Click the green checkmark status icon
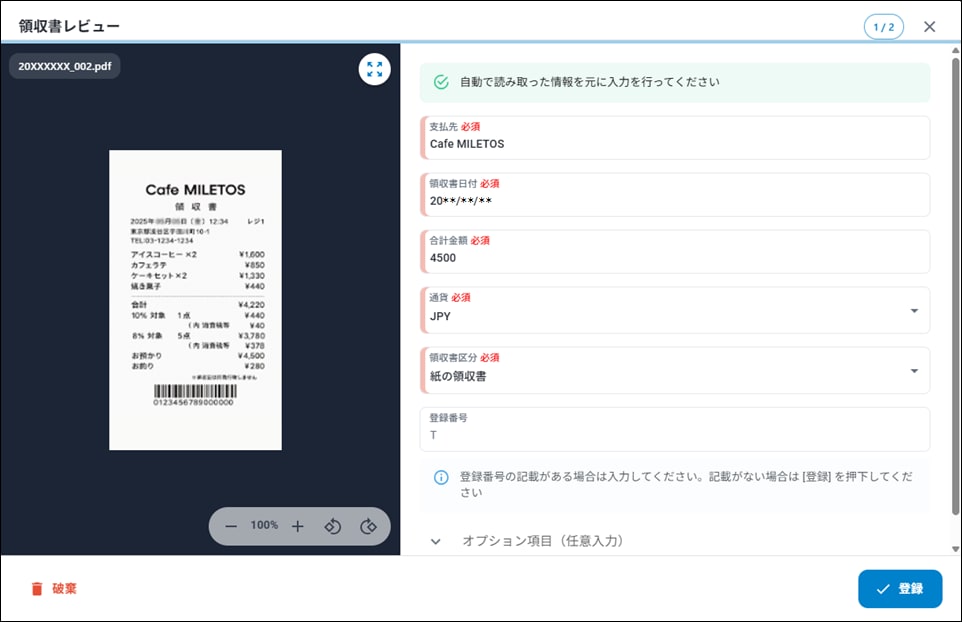962x622 pixels. (441, 83)
